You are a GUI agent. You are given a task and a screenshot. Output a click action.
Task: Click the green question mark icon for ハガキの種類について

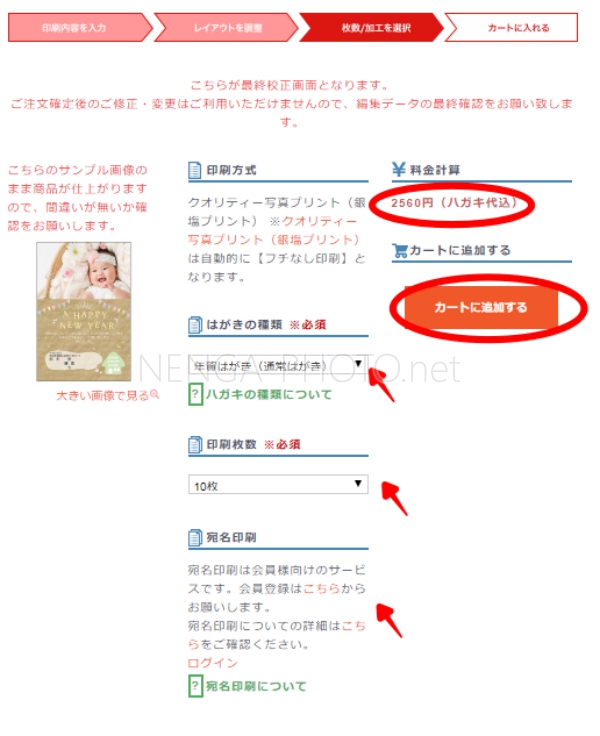coord(195,394)
